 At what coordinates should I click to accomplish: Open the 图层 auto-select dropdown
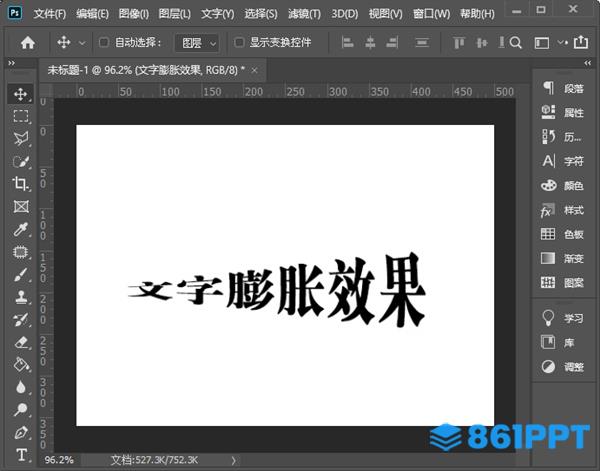pyautogui.click(x=197, y=43)
